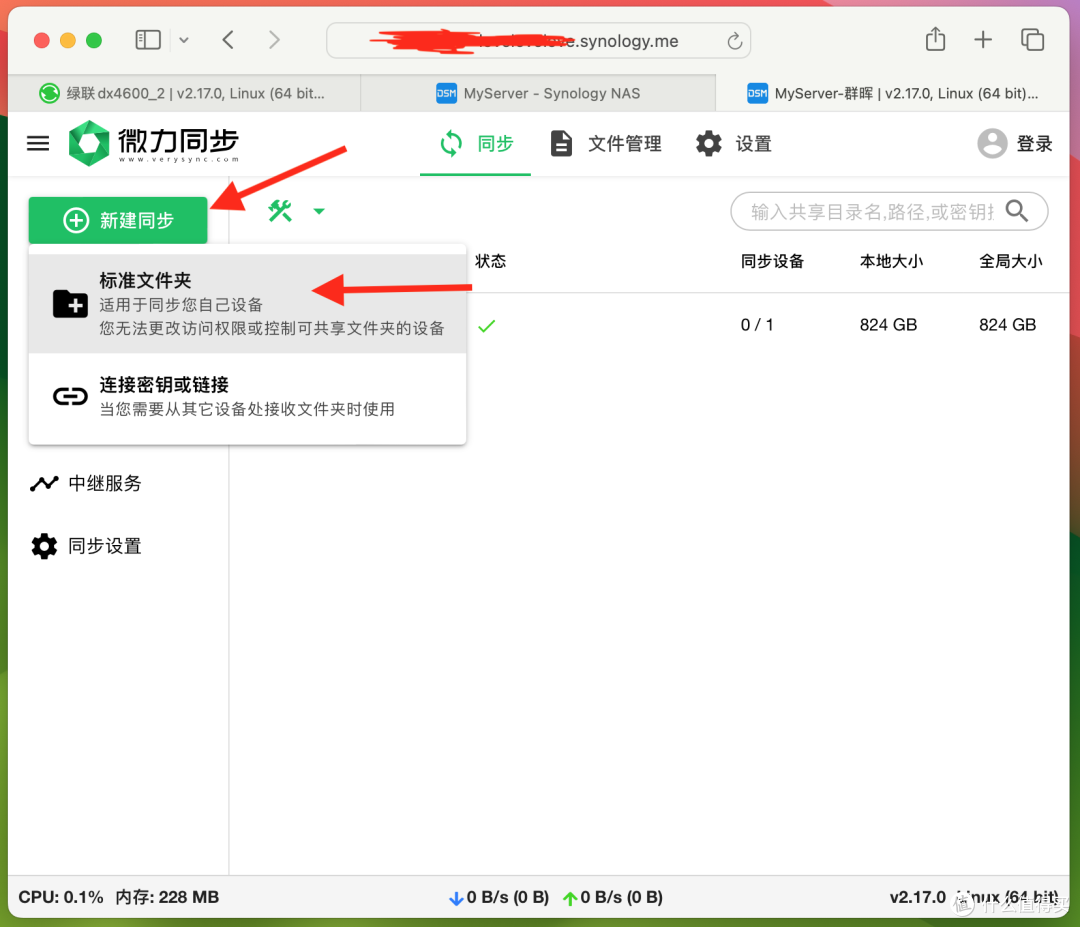Select the wrench tools icon
Screen dimensions: 1080x927
(280, 211)
